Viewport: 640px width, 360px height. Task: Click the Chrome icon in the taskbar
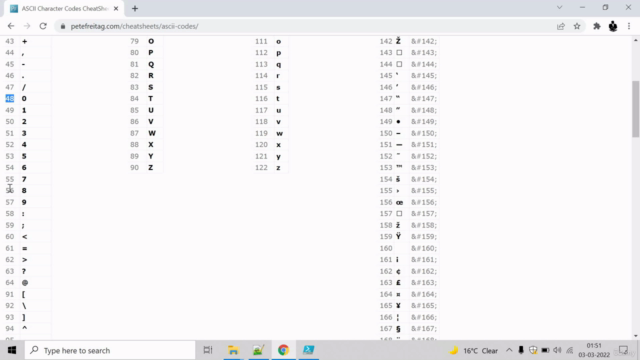(283, 350)
